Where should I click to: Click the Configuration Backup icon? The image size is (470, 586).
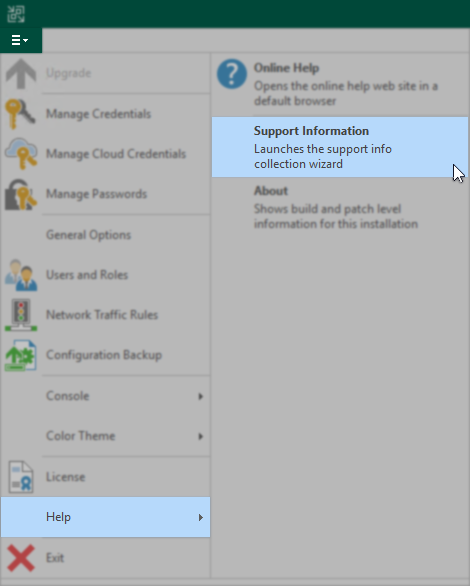click(x=21, y=355)
